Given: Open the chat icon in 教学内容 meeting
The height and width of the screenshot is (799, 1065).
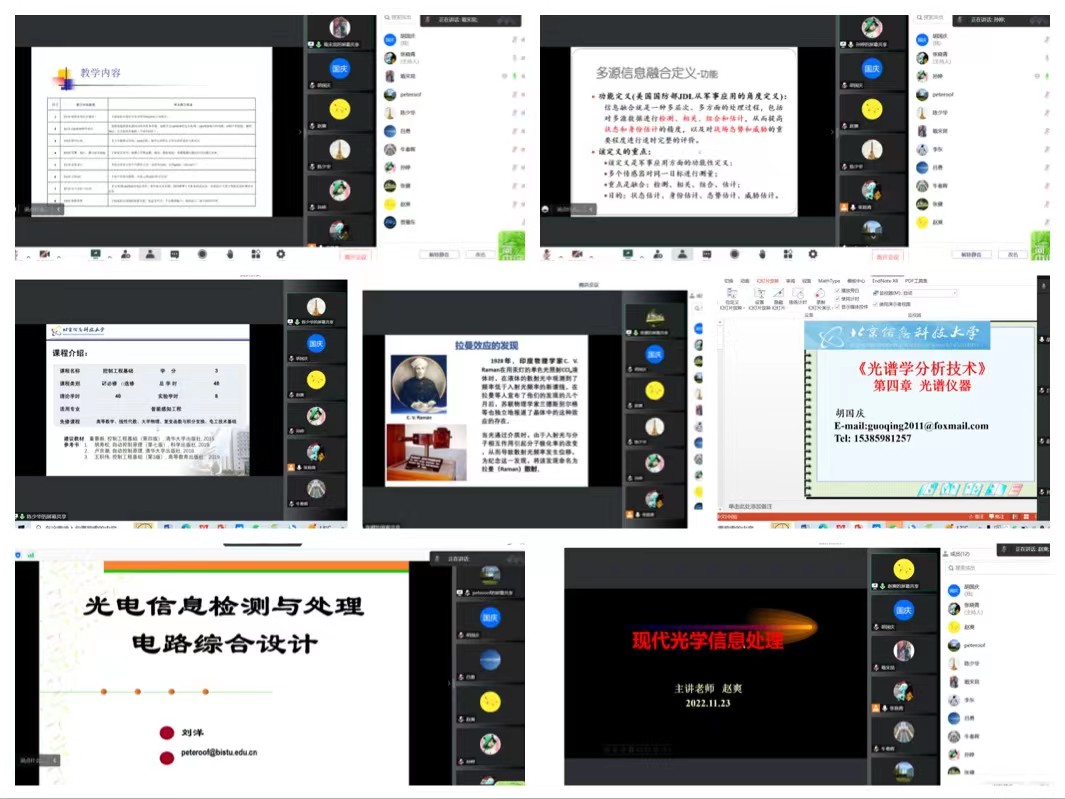Looking at the screenshot, I should (175, 254).
